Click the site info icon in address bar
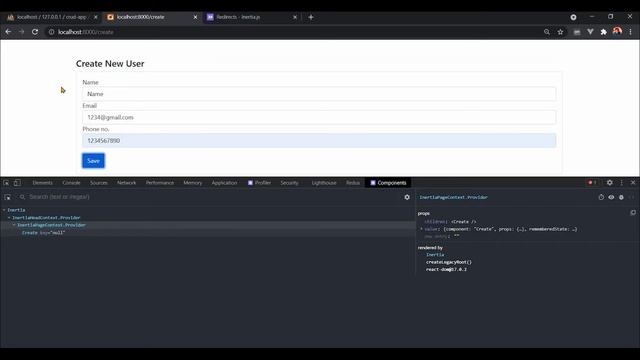The width and height of the screenshot is (640, 360). [51, 32]
